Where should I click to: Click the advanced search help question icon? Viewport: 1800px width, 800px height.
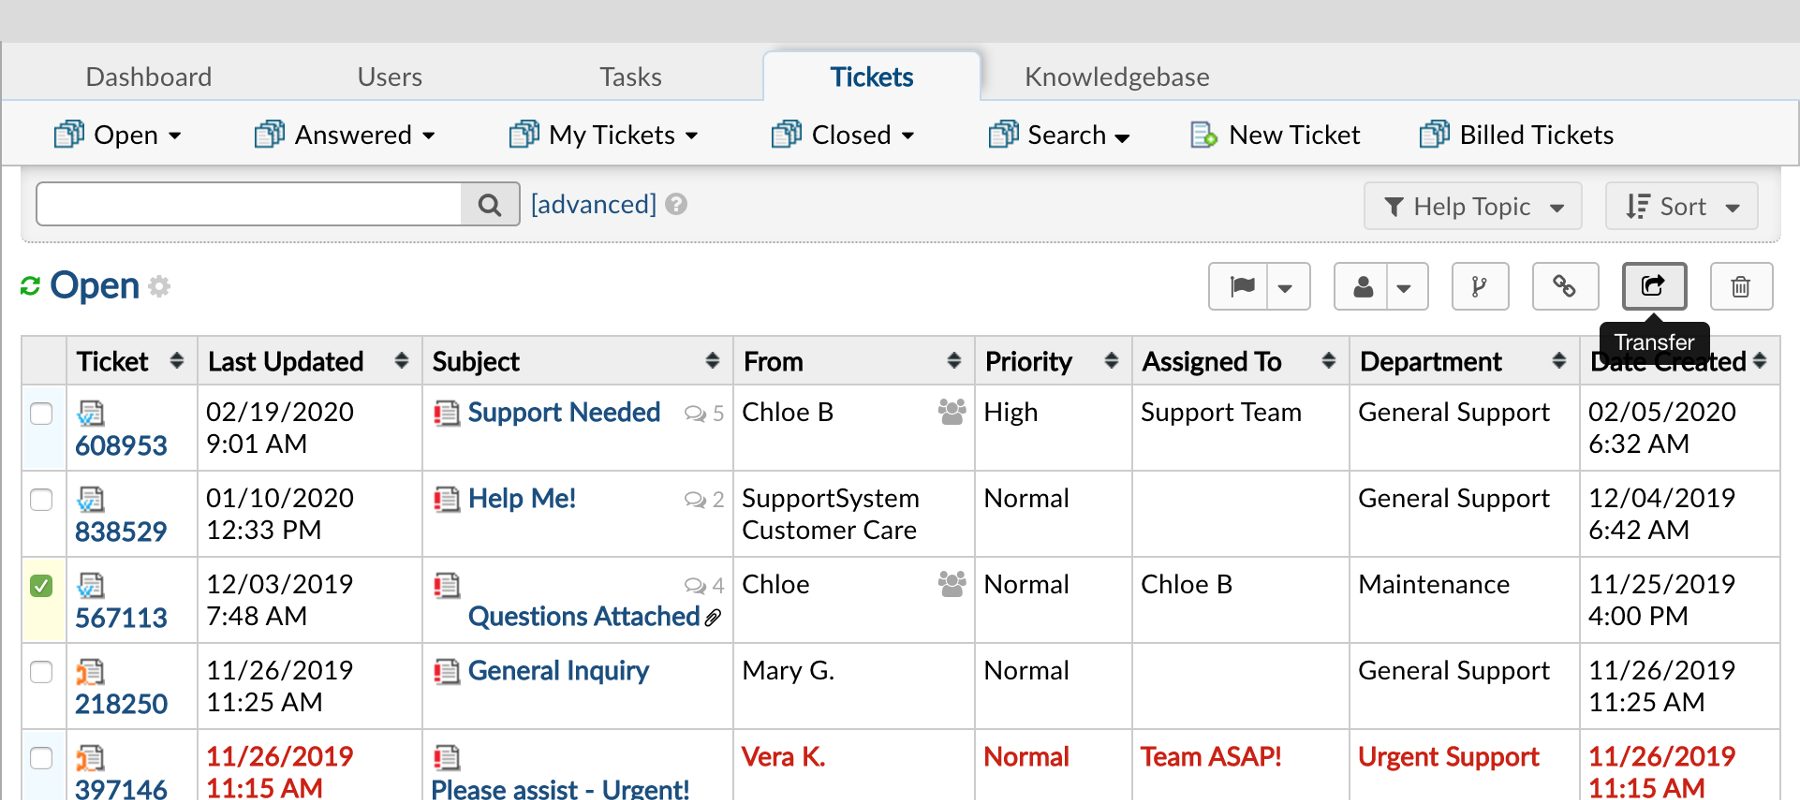[x=677, y=204]
